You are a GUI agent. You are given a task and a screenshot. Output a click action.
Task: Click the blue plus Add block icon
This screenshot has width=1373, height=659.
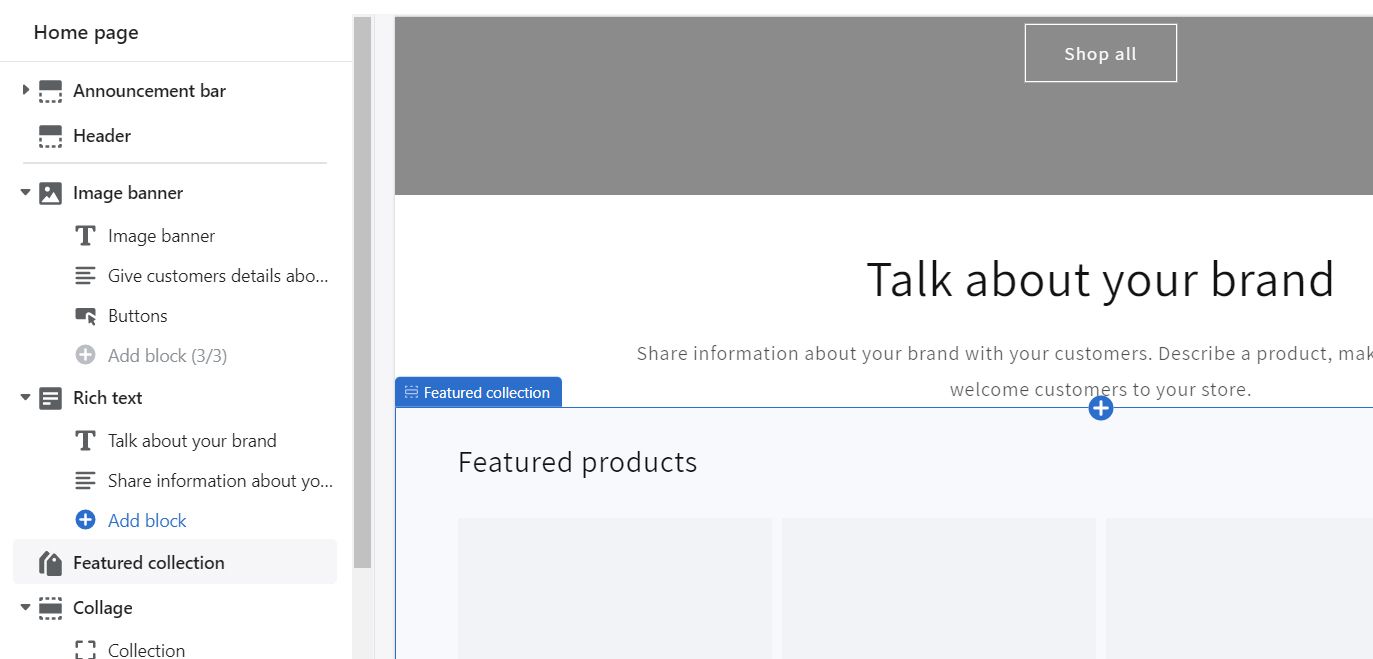tap(85, 520)
